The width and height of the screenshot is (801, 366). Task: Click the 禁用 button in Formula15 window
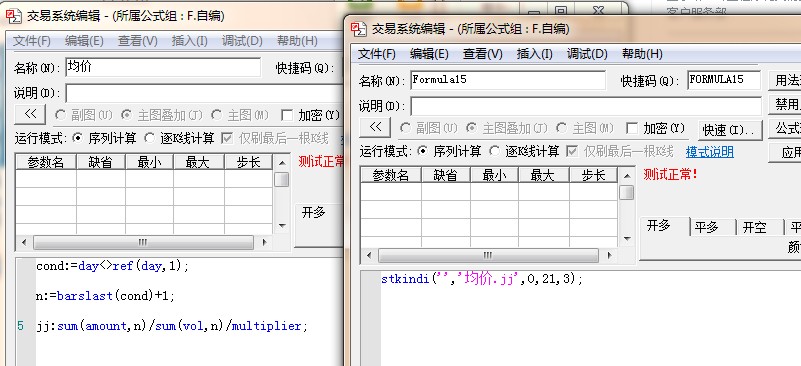click(x=785, y=105)
